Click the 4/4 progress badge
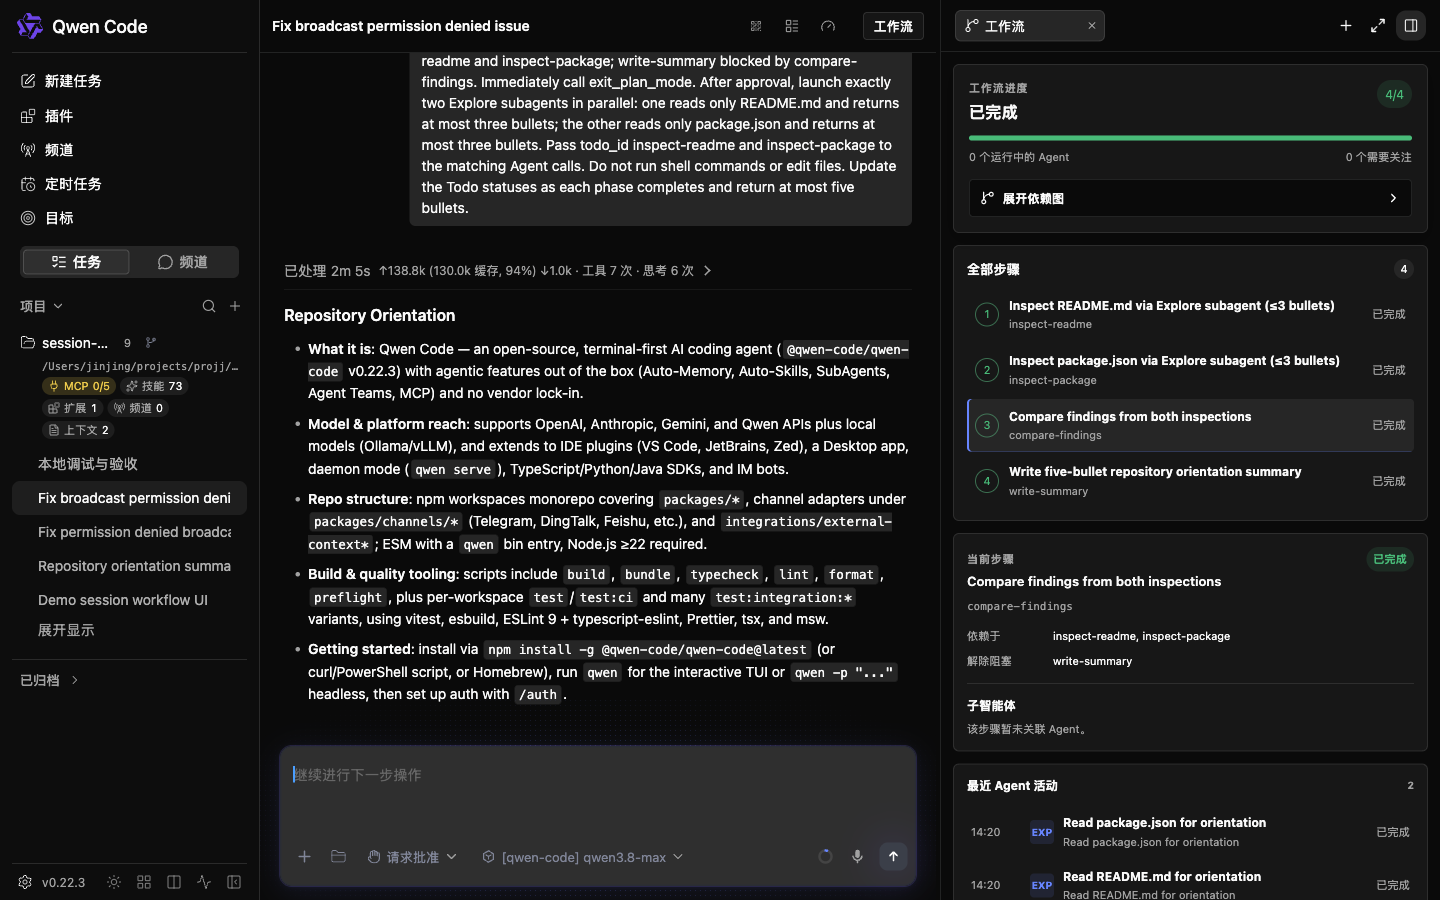Image resolution: width=1440 pixels, height=900 pixels. pos(1394,95)
